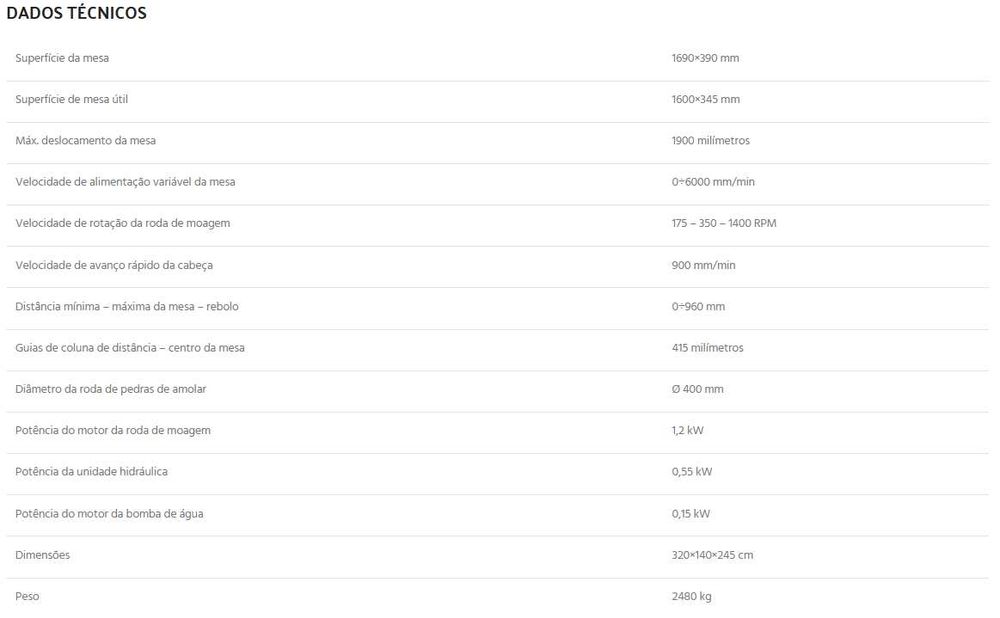This screenshot has height=618, width=1000.
Task: Select 'Potência do motor da bomba de água'
Action: click(109, 513)
